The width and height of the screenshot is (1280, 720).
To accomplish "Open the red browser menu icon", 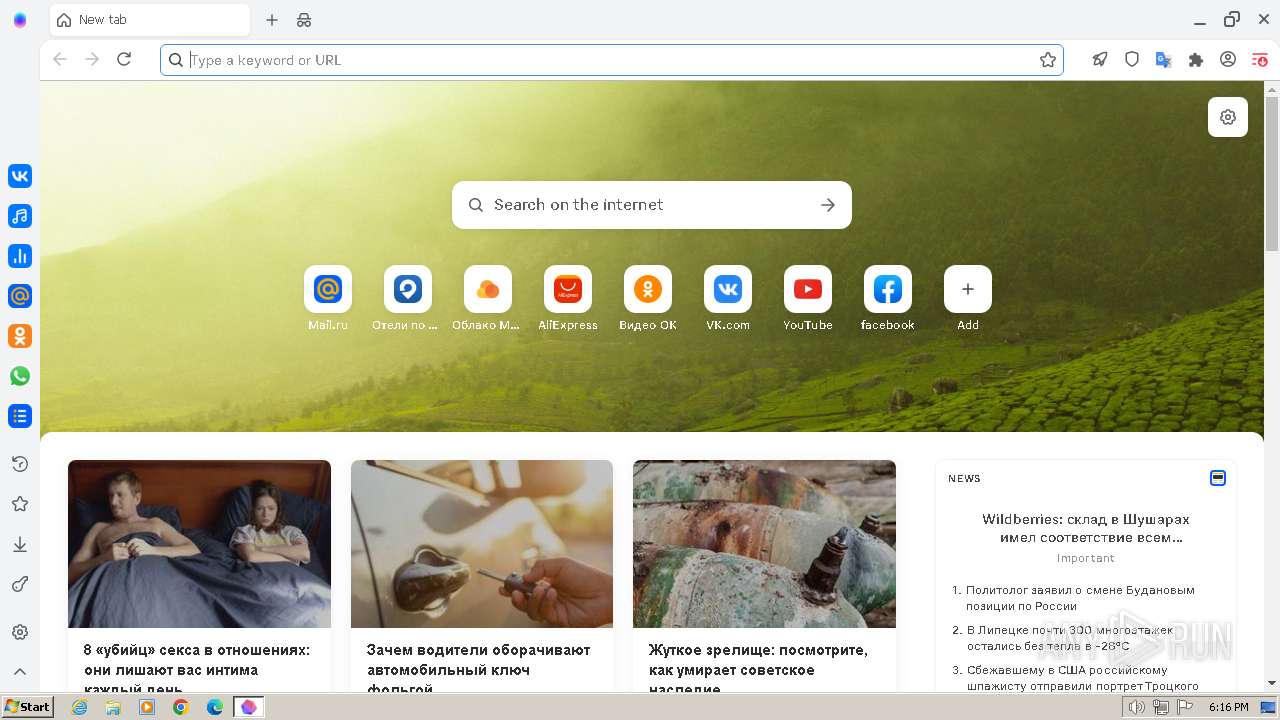I will coord(1260,60).
